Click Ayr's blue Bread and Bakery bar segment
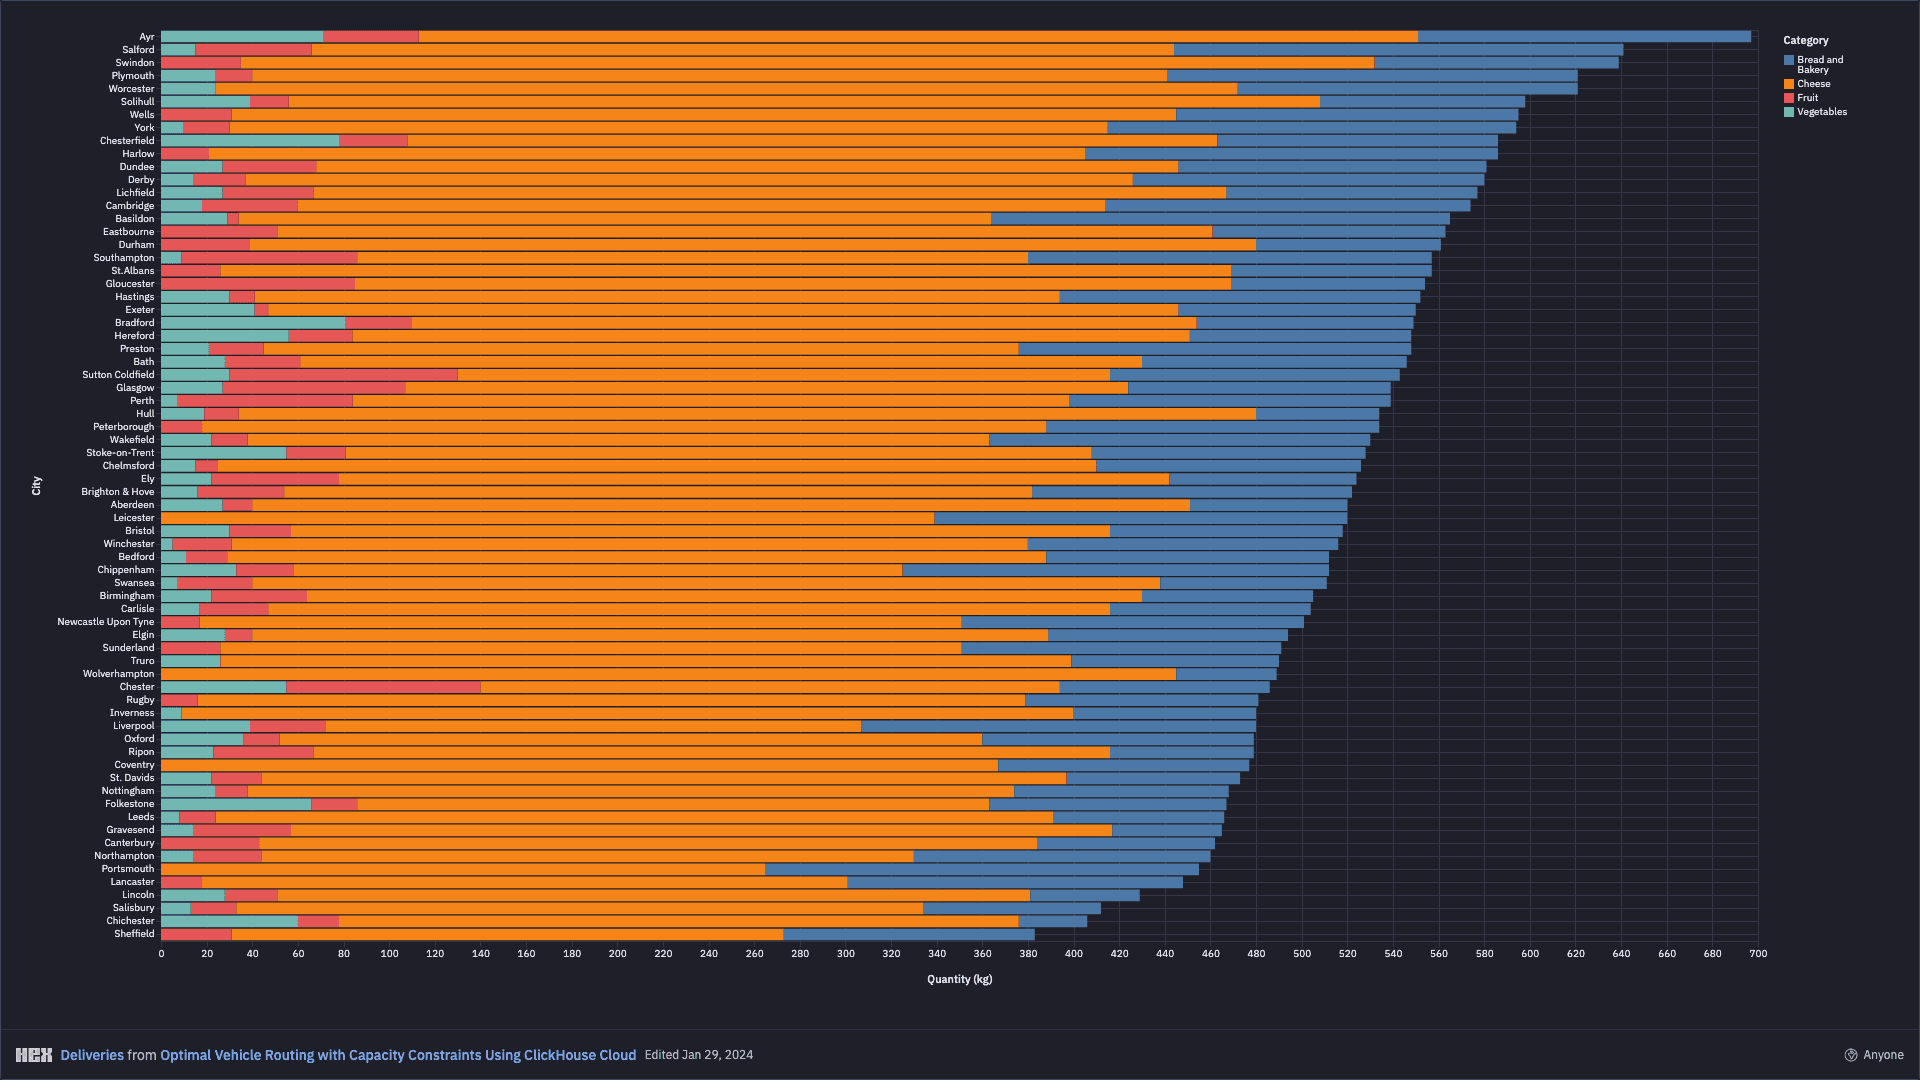This screenshot has width=1920, height=1080. click(x=1584, y=37)
